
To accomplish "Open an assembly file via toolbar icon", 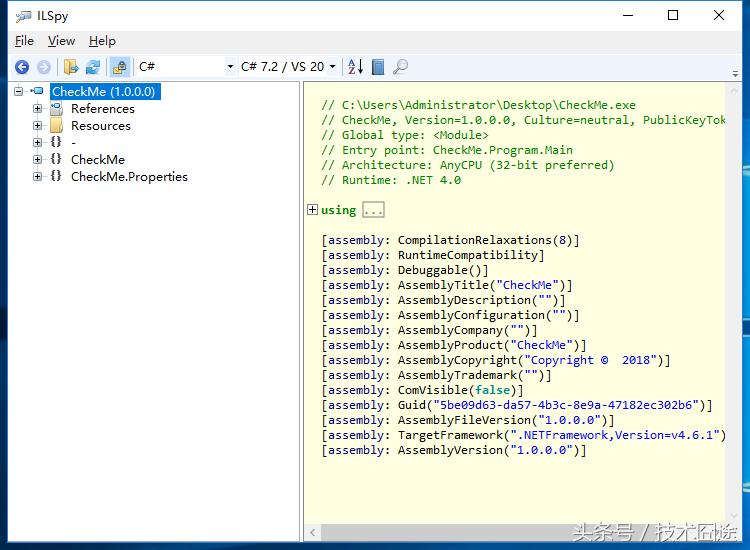I will [71, 67].
